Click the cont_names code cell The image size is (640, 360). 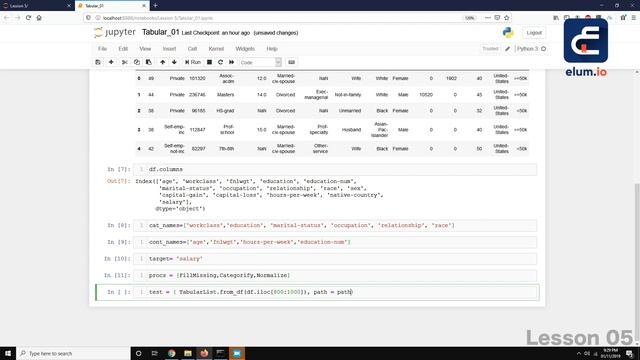click(x=334, y=242)
